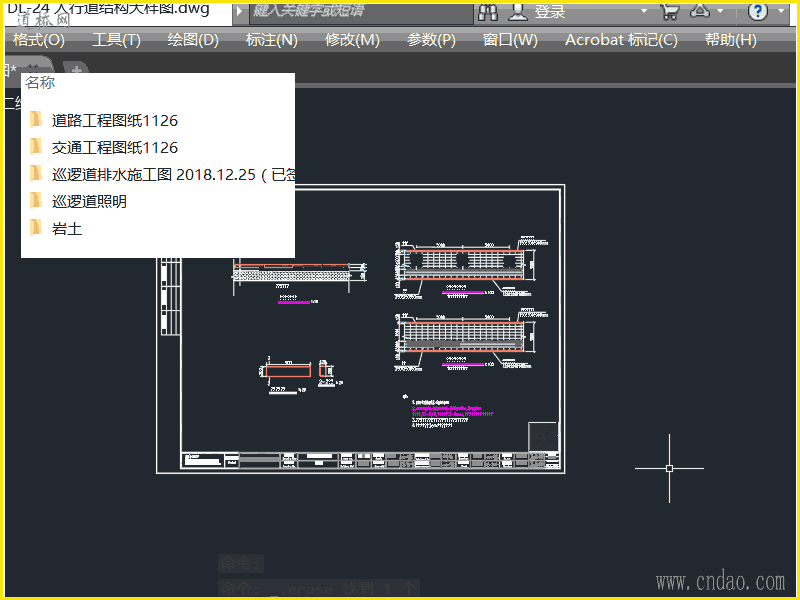Expand the dropdown next to triangle icon

click(x=720, y=11)
